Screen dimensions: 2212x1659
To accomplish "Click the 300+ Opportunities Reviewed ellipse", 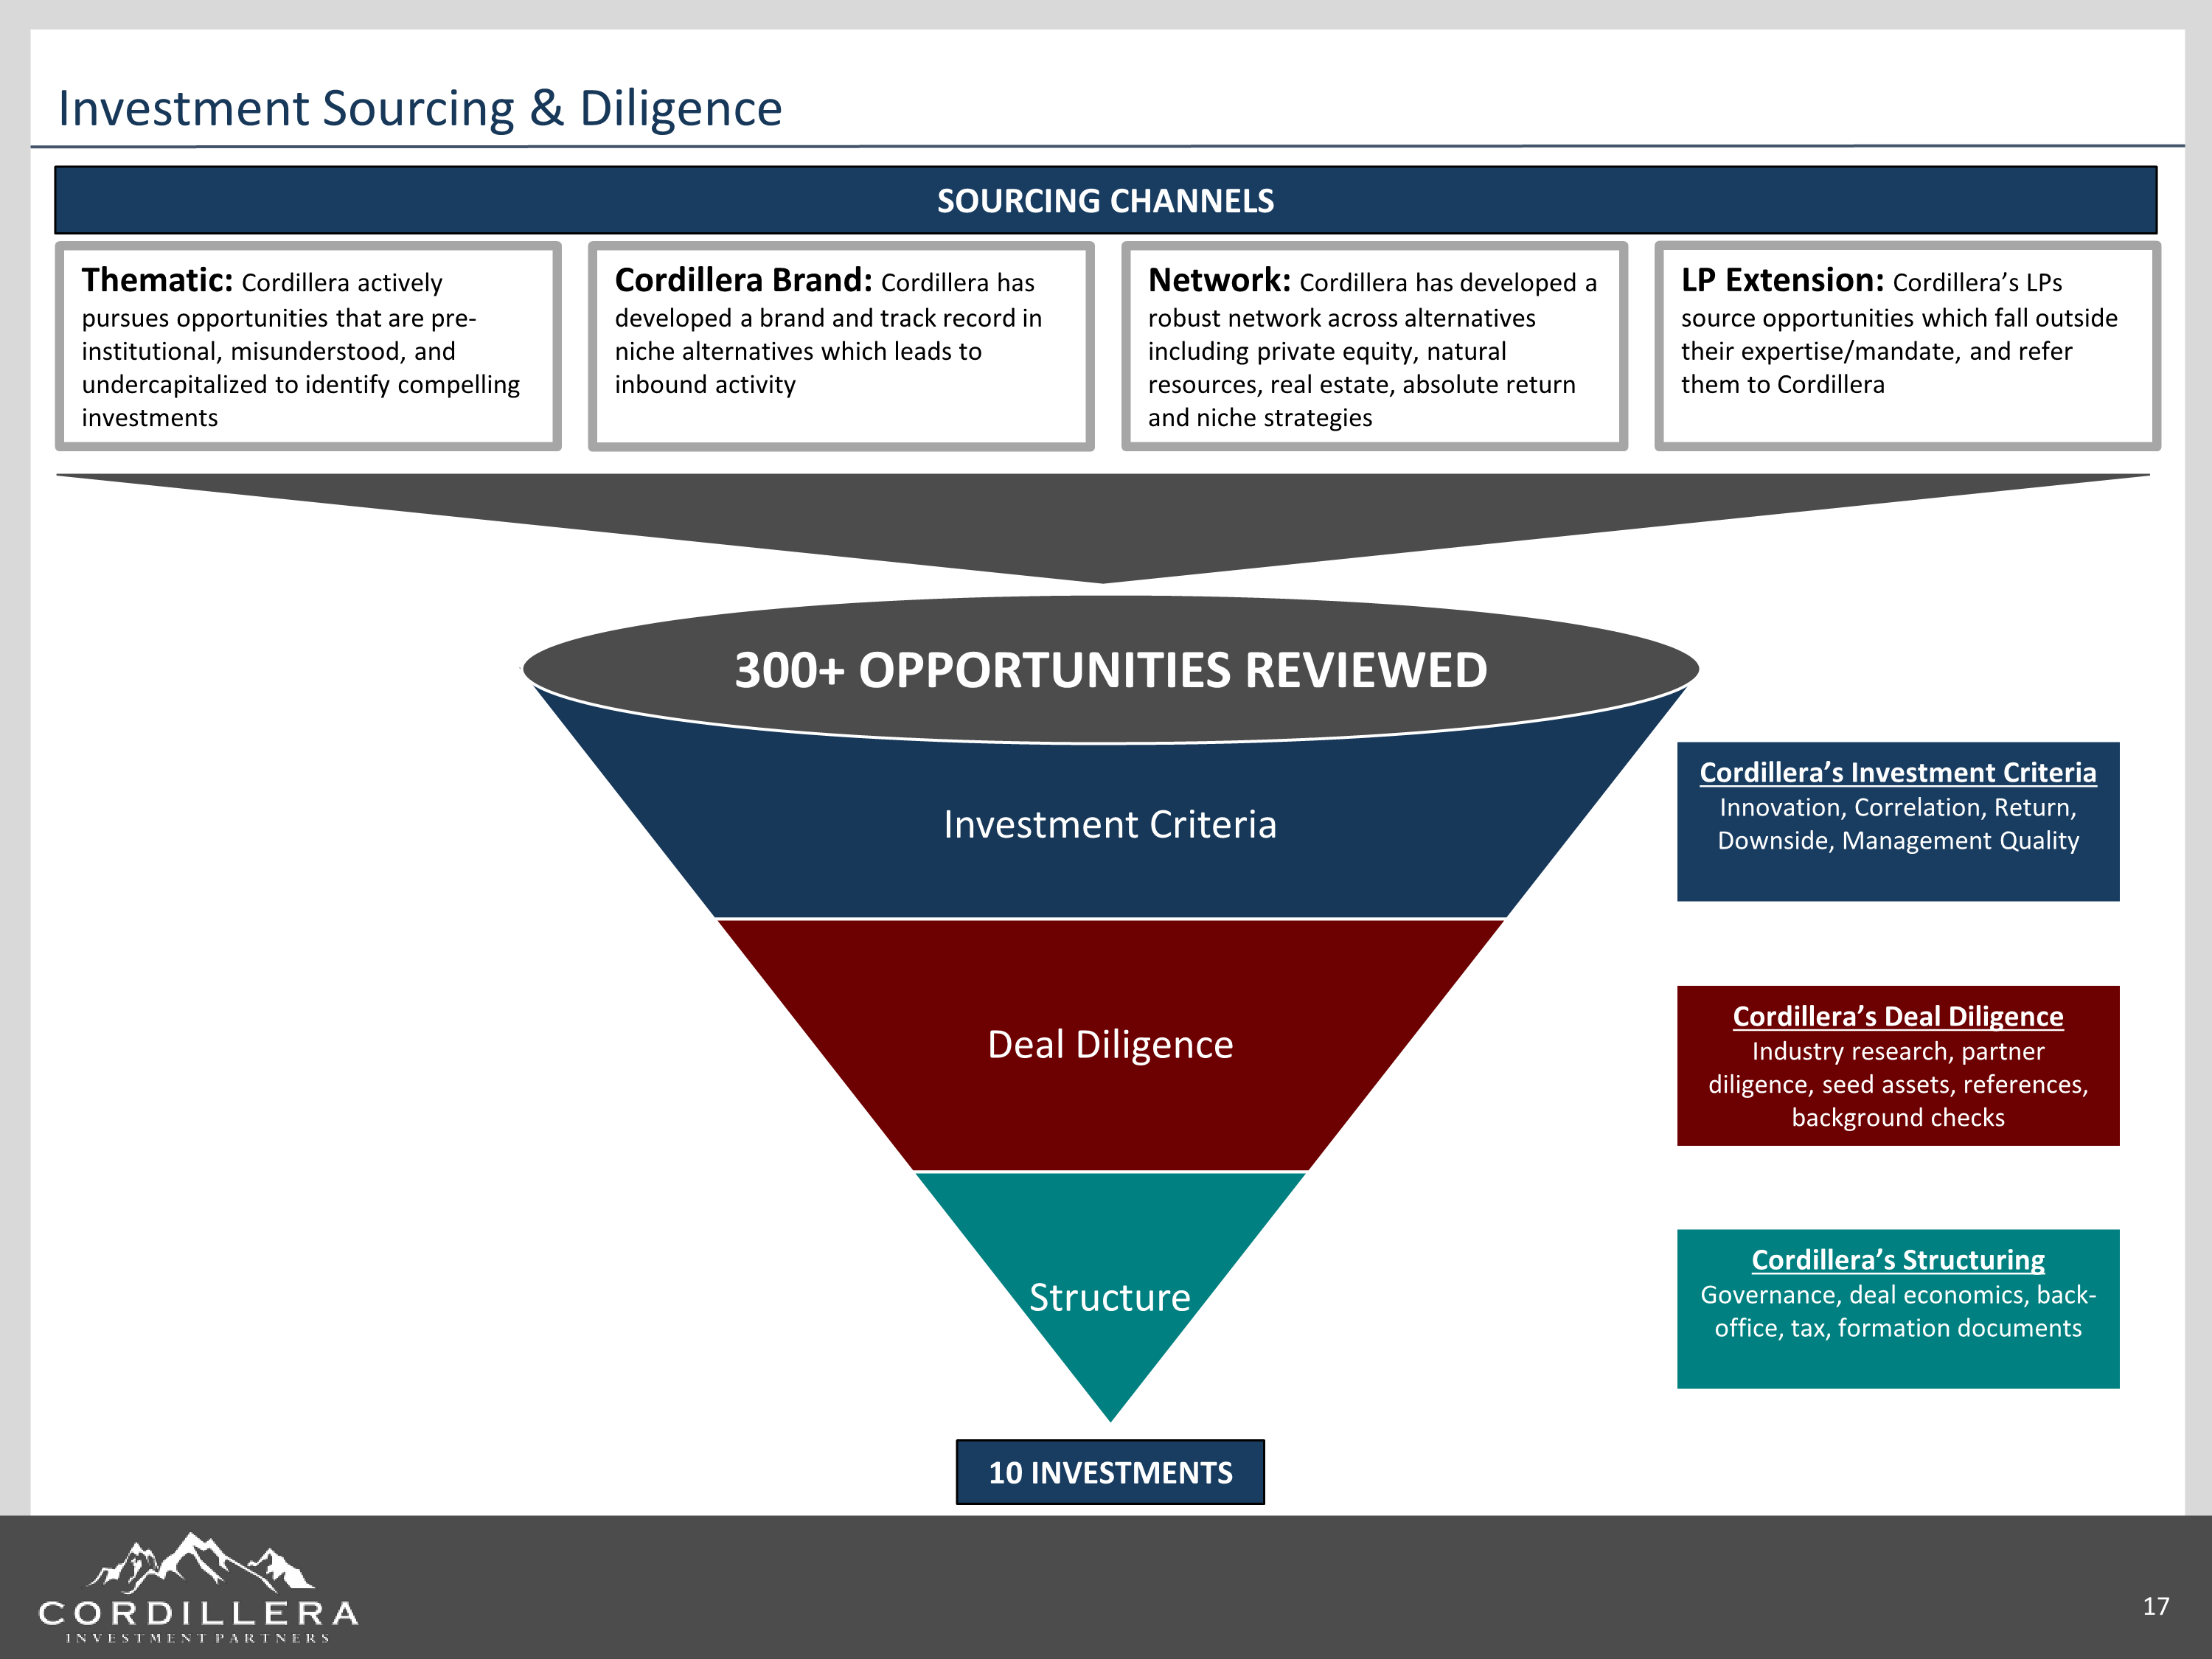I will coord(1110,670).
